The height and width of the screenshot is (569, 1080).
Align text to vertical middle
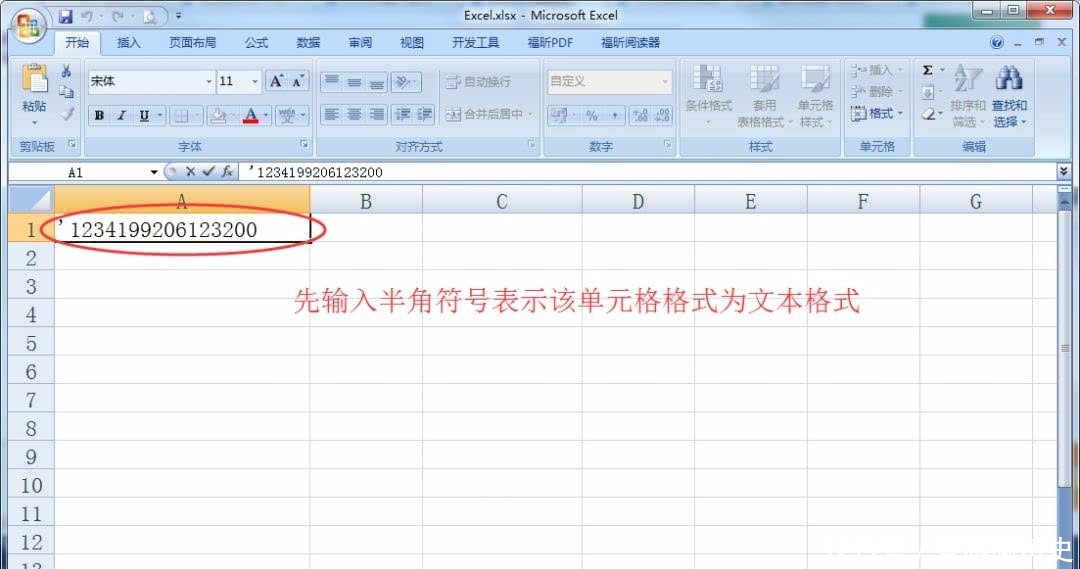pos(354,82)
